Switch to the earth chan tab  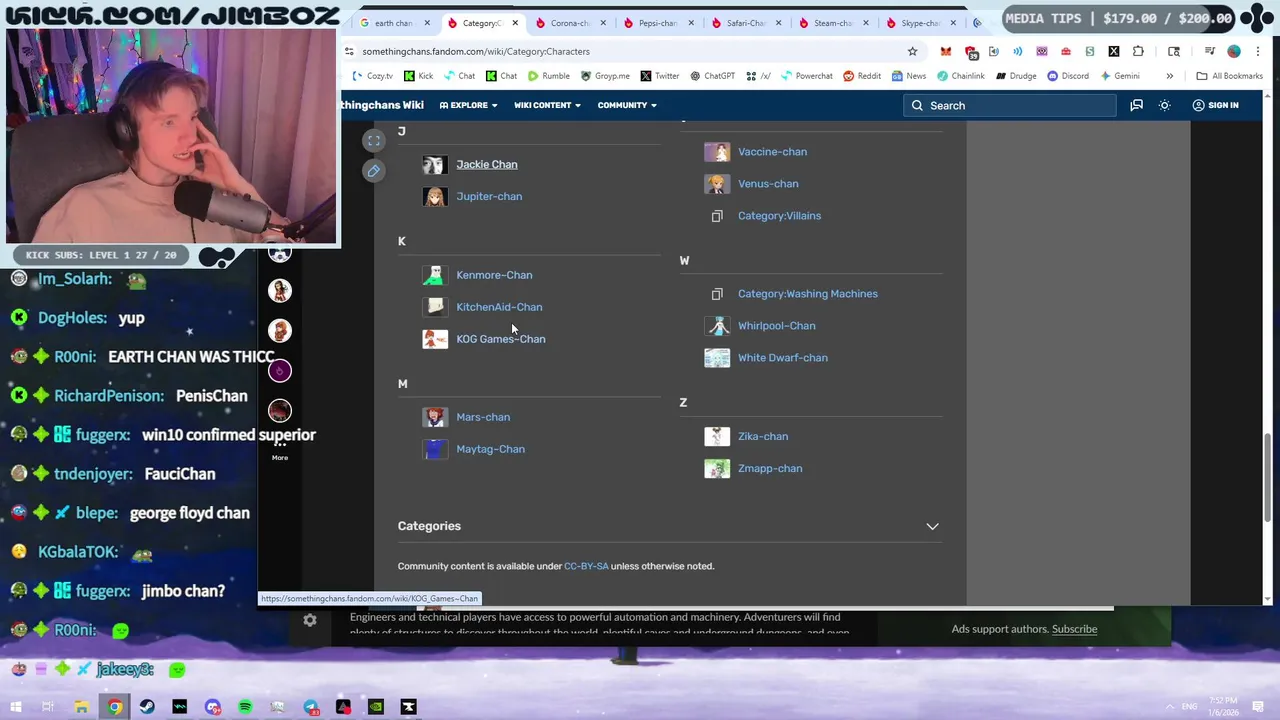[x=392, y=23]
